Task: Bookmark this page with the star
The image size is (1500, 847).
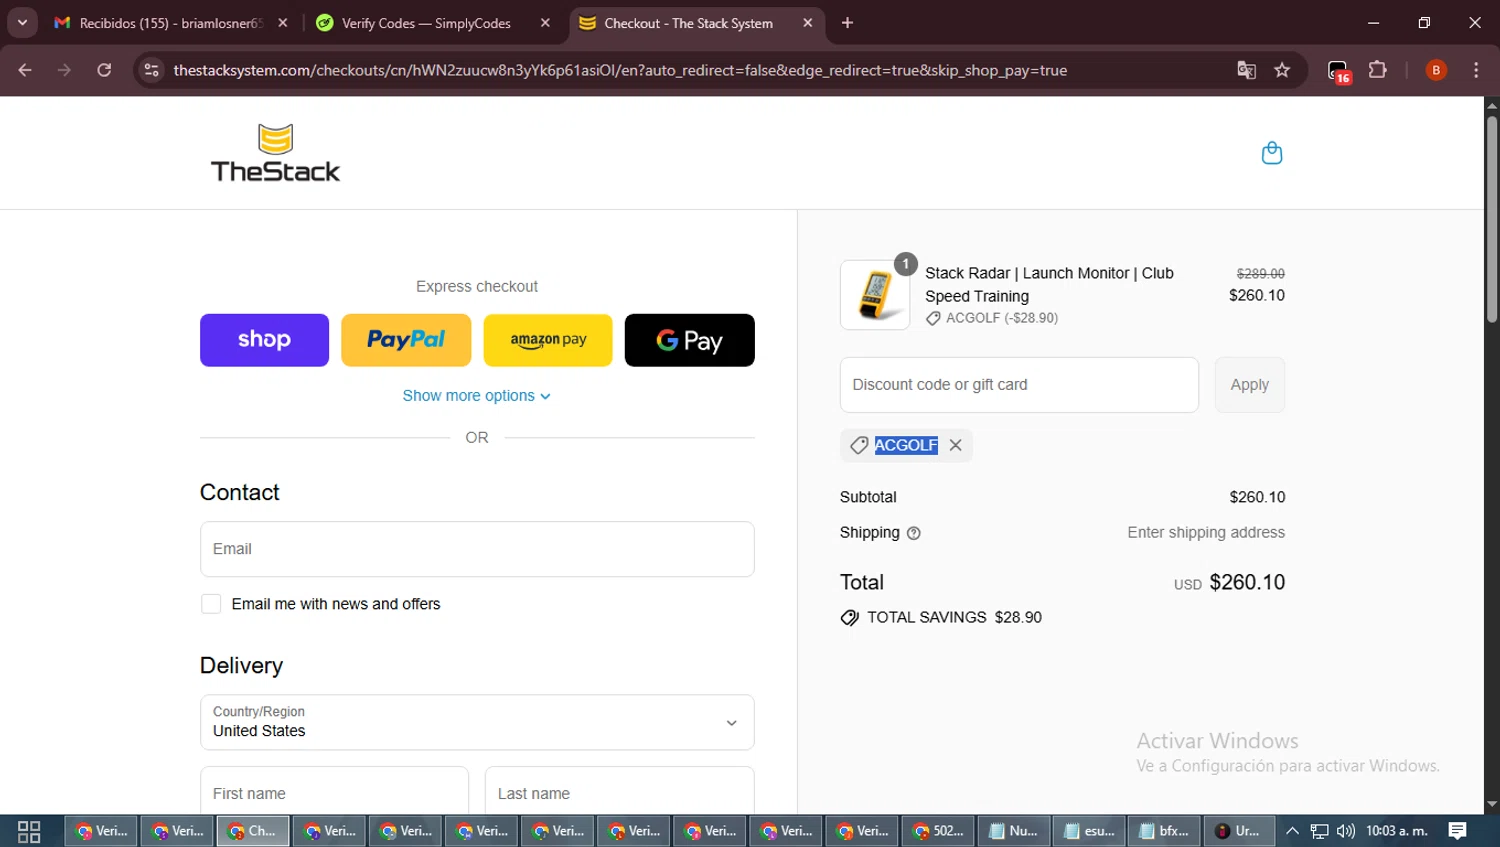Action: click(x=1282, y=70)
